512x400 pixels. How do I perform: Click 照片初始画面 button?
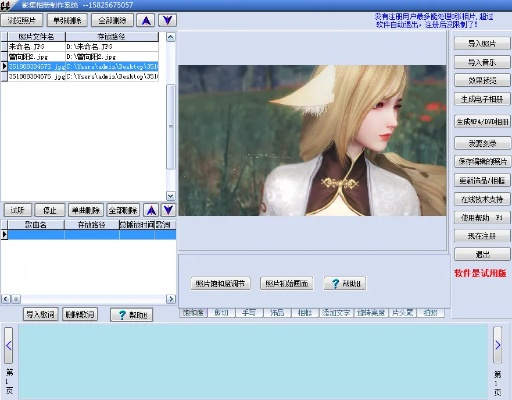tap(287, 283)
